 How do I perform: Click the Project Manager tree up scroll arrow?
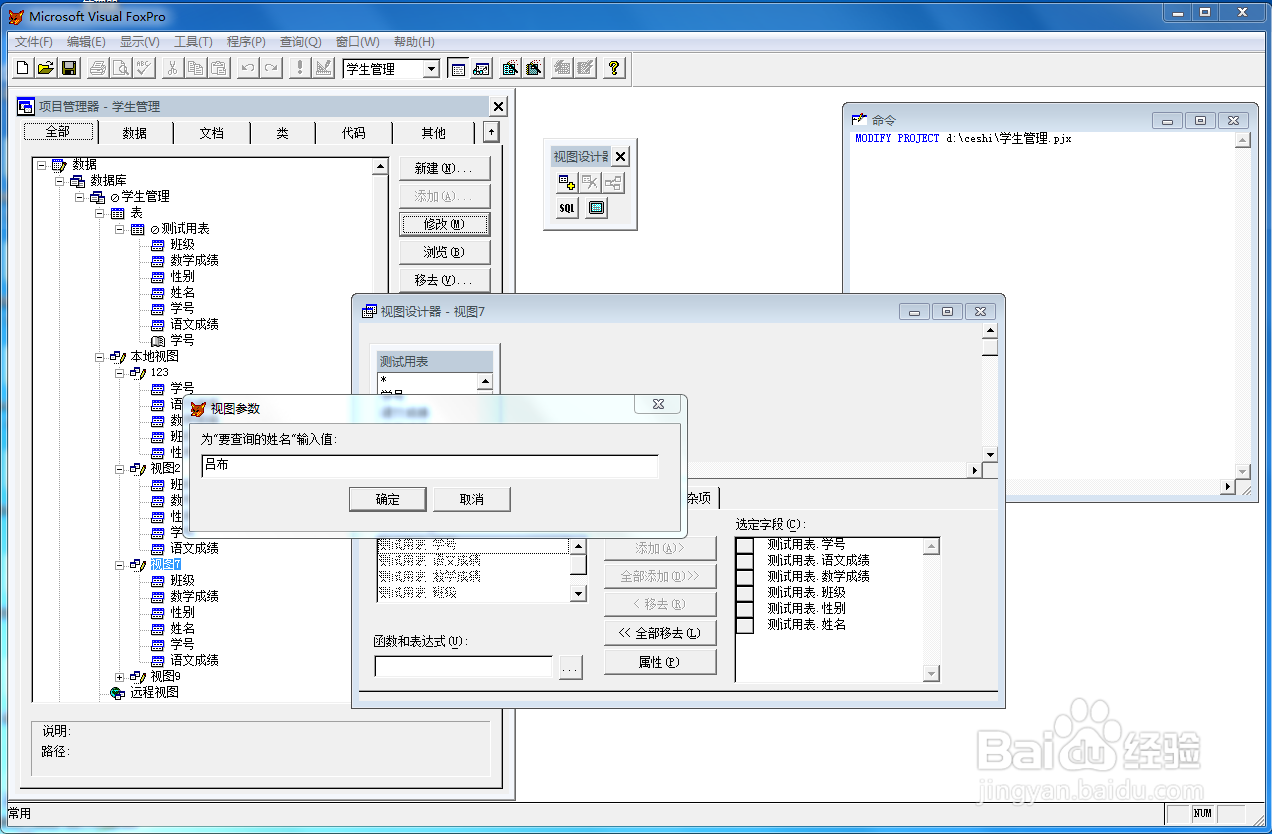(x=380, y=167)
